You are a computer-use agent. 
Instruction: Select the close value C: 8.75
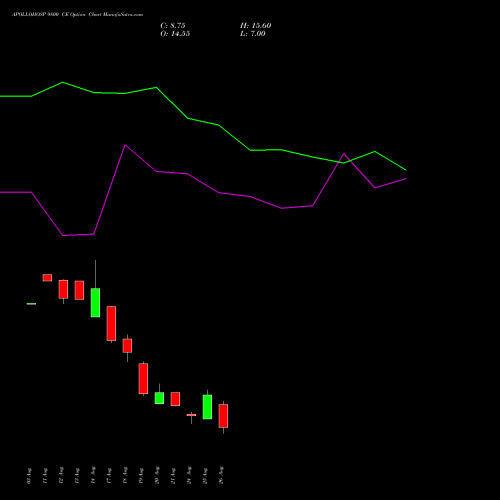tap(173, 26)
